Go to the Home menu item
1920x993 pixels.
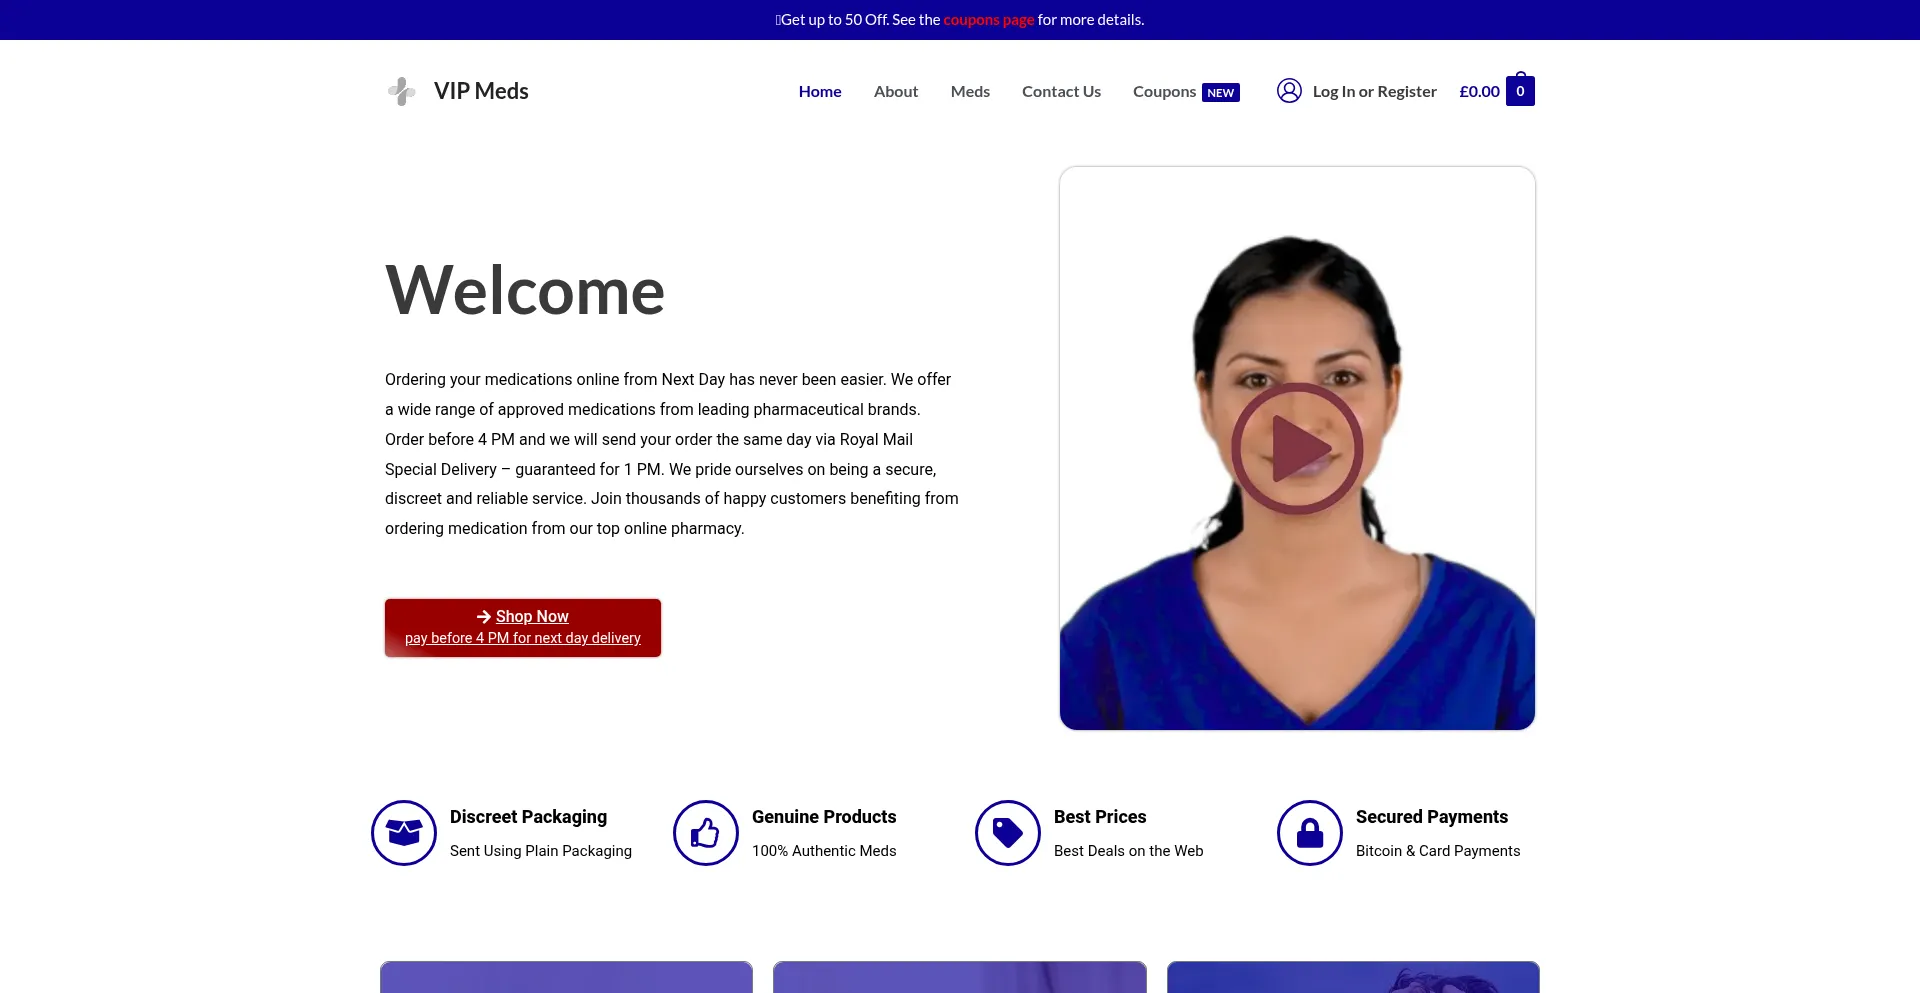pyautogui.click(x=820, y=91)
